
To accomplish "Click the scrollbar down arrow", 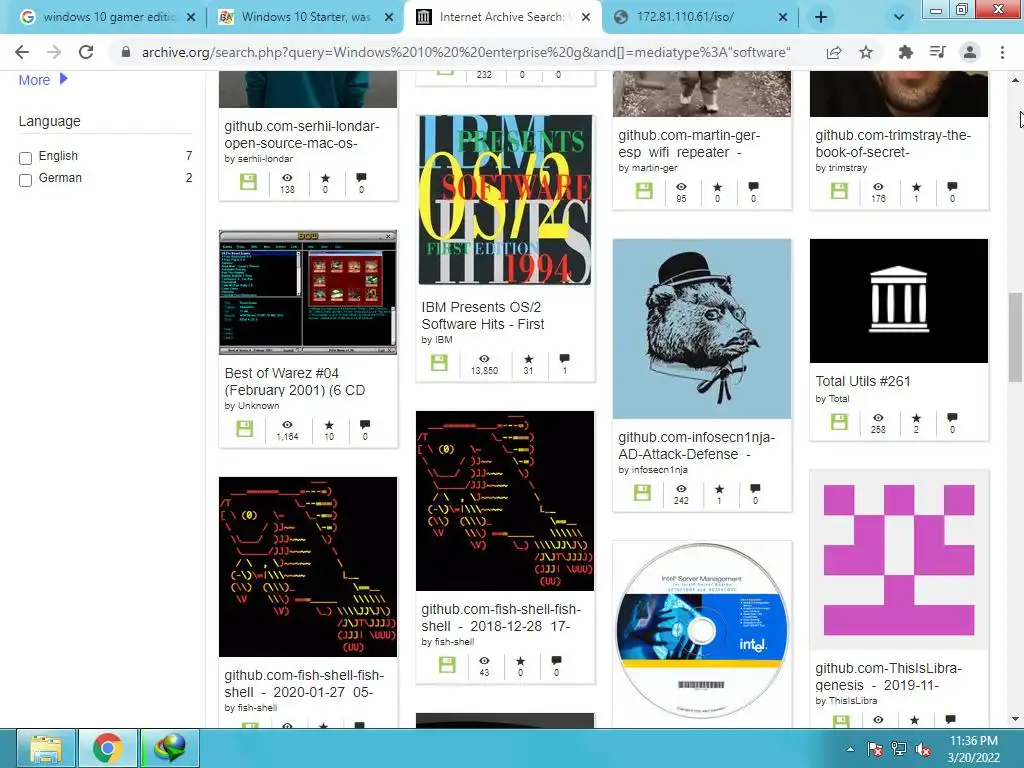I will [x=1015, y=719].
